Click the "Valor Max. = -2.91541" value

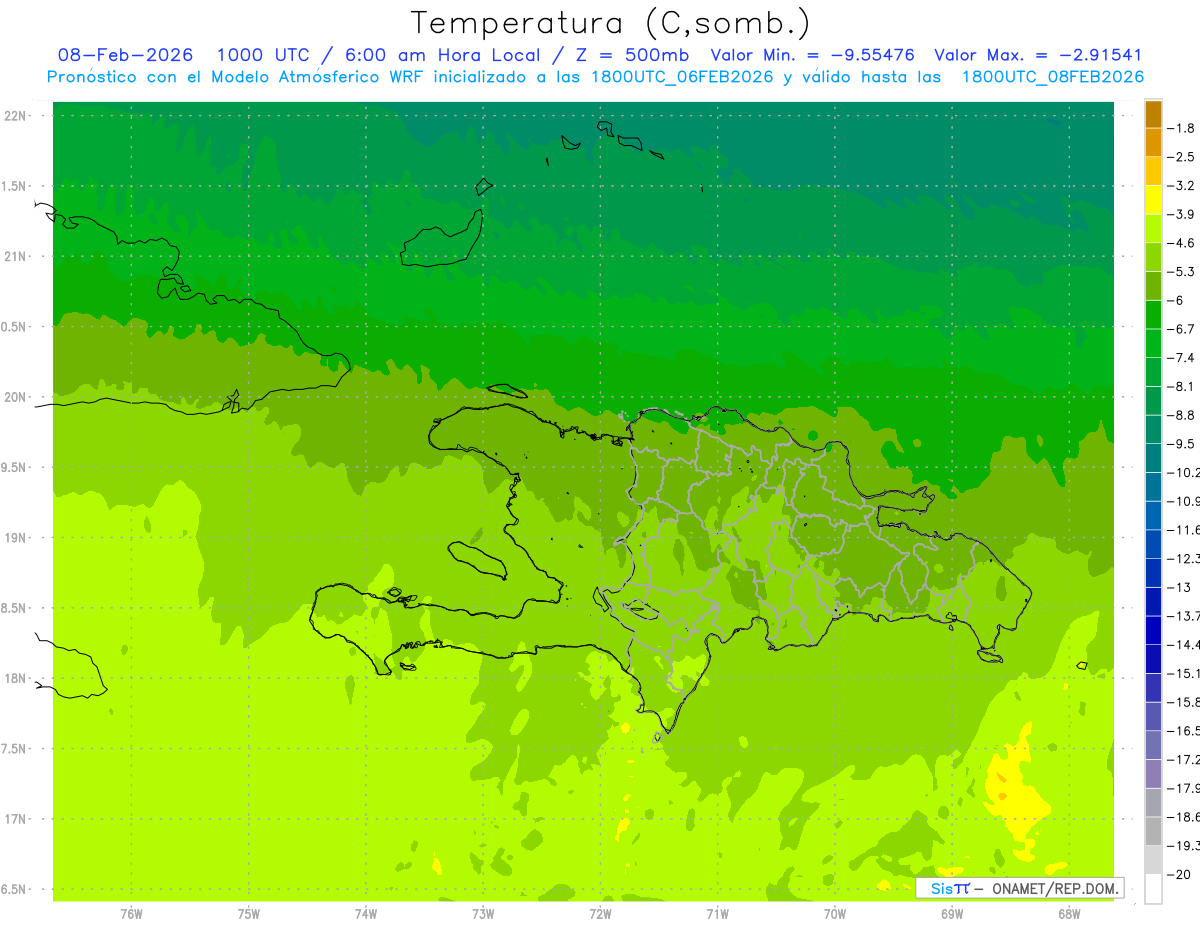(1037, 55)
